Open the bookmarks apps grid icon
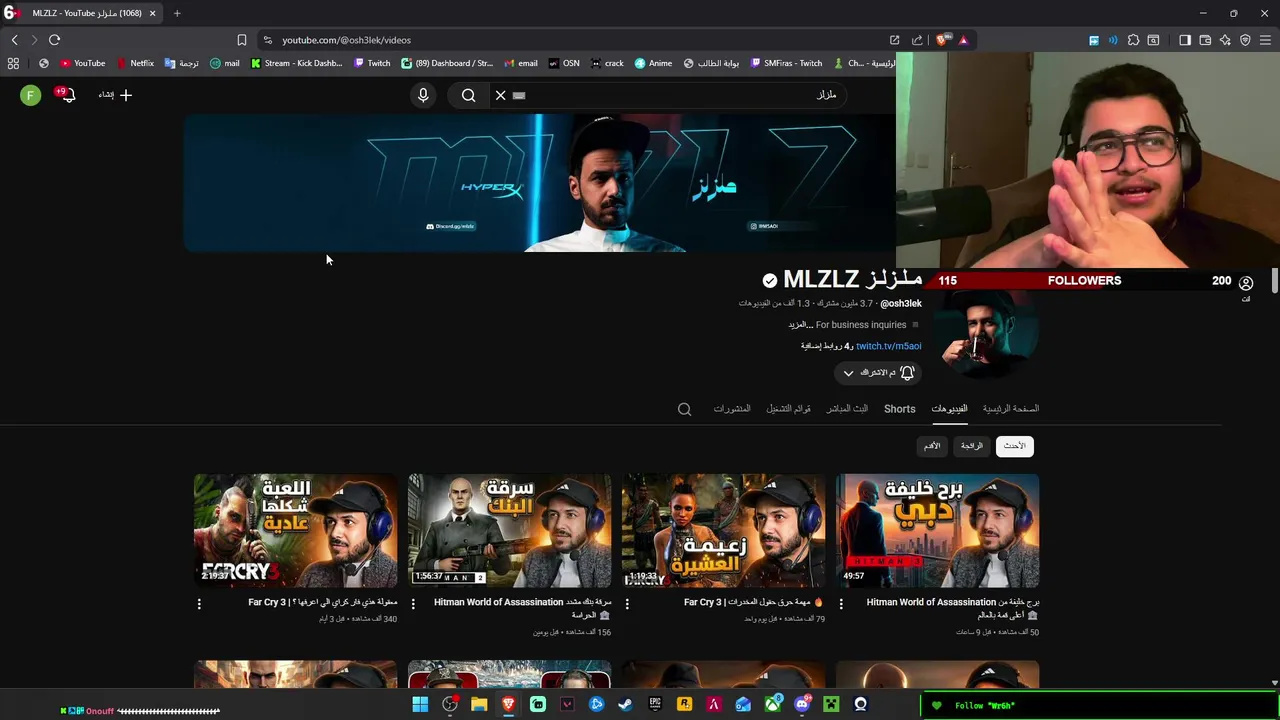This screenshot has height=720, width=1280. click(x=13, y=63)
